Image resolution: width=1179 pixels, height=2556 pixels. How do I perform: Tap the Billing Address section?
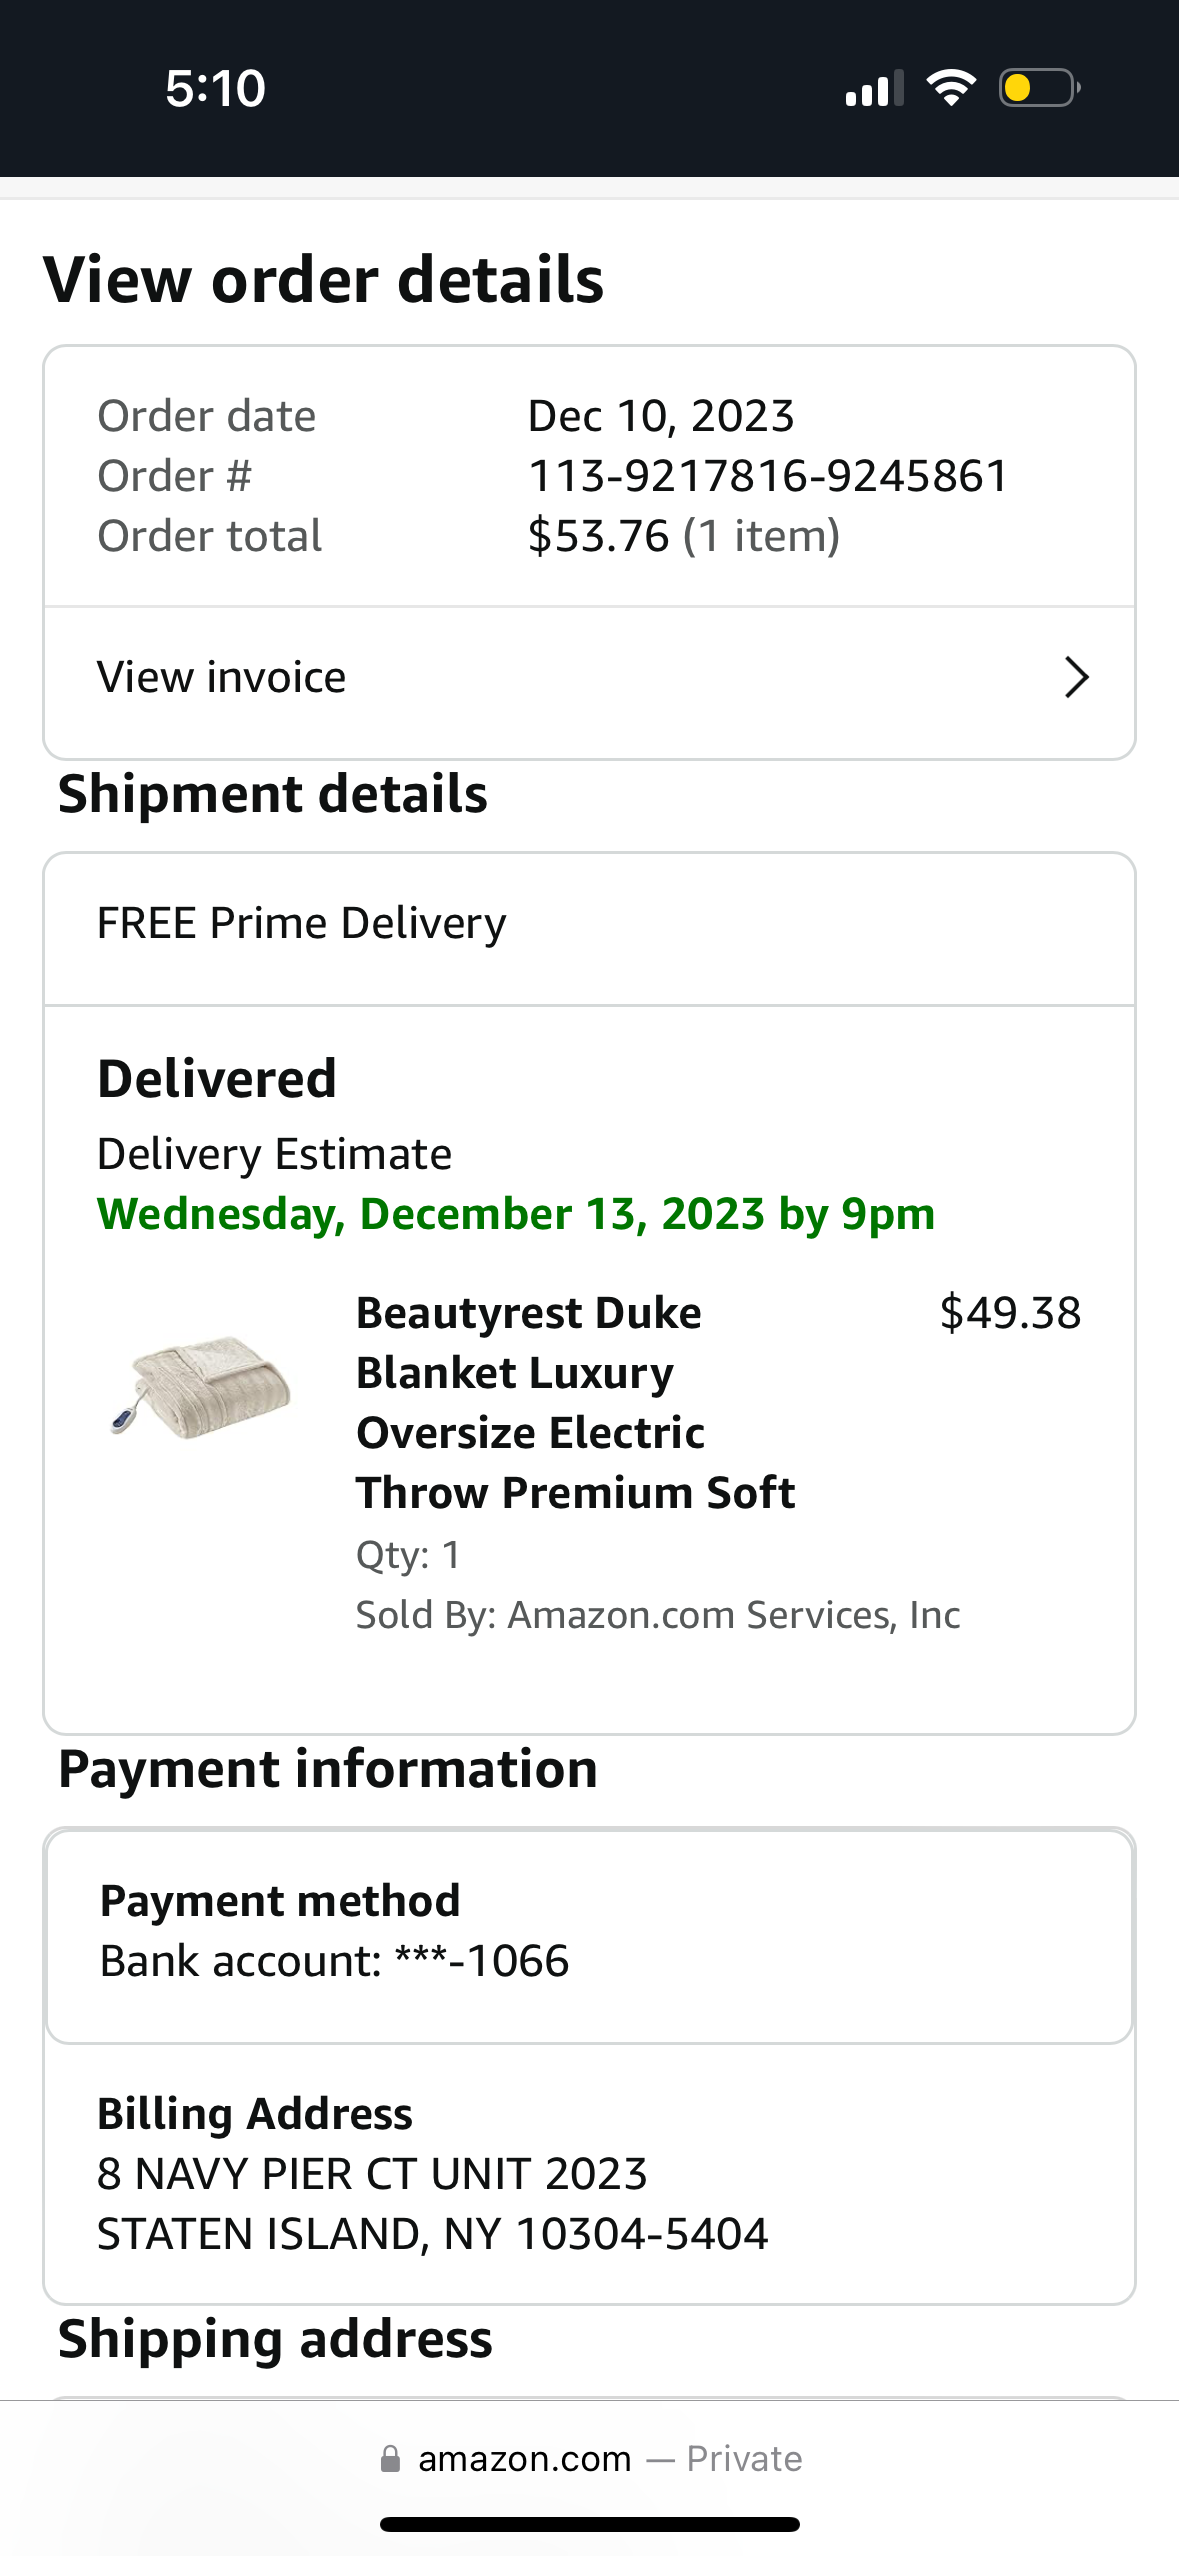589,2174
